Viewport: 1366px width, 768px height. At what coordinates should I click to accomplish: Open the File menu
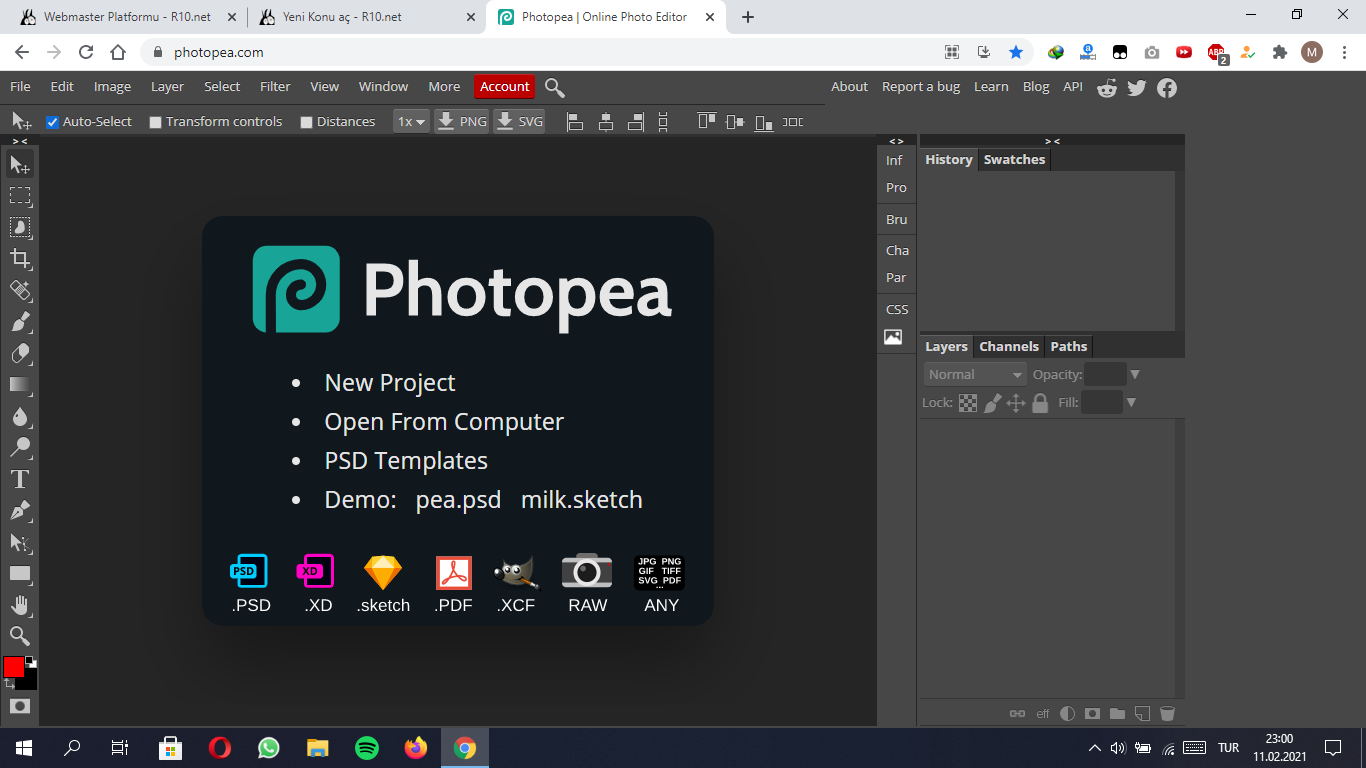coord(20,87)
